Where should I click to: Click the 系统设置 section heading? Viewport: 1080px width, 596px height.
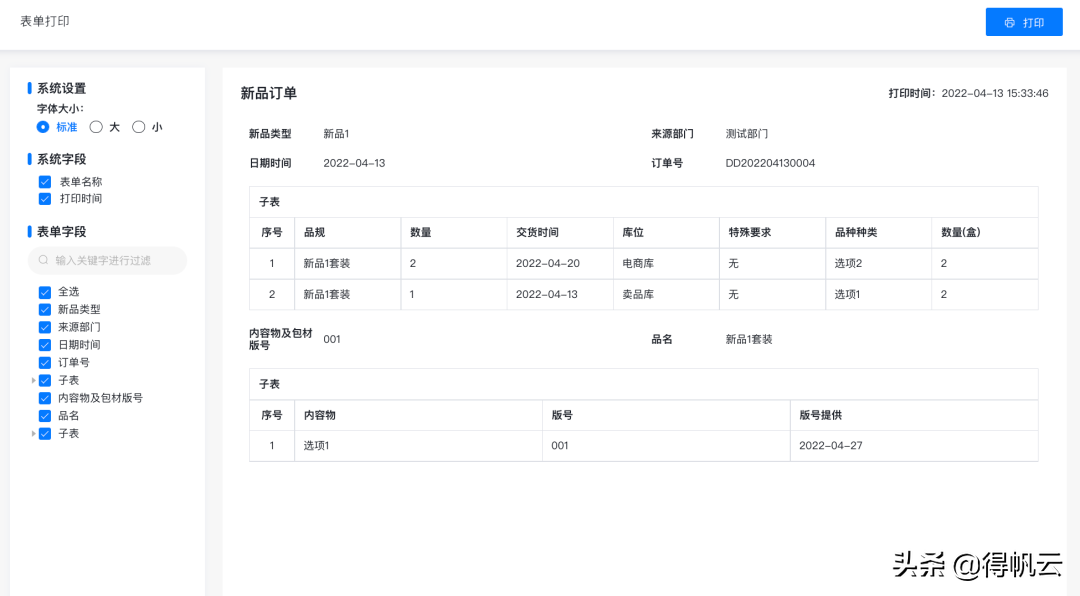pos(61,88)
